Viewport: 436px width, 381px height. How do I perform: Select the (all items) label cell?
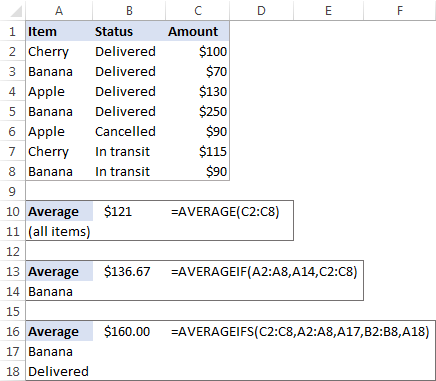pyautogui.click(x=59, y=231)
